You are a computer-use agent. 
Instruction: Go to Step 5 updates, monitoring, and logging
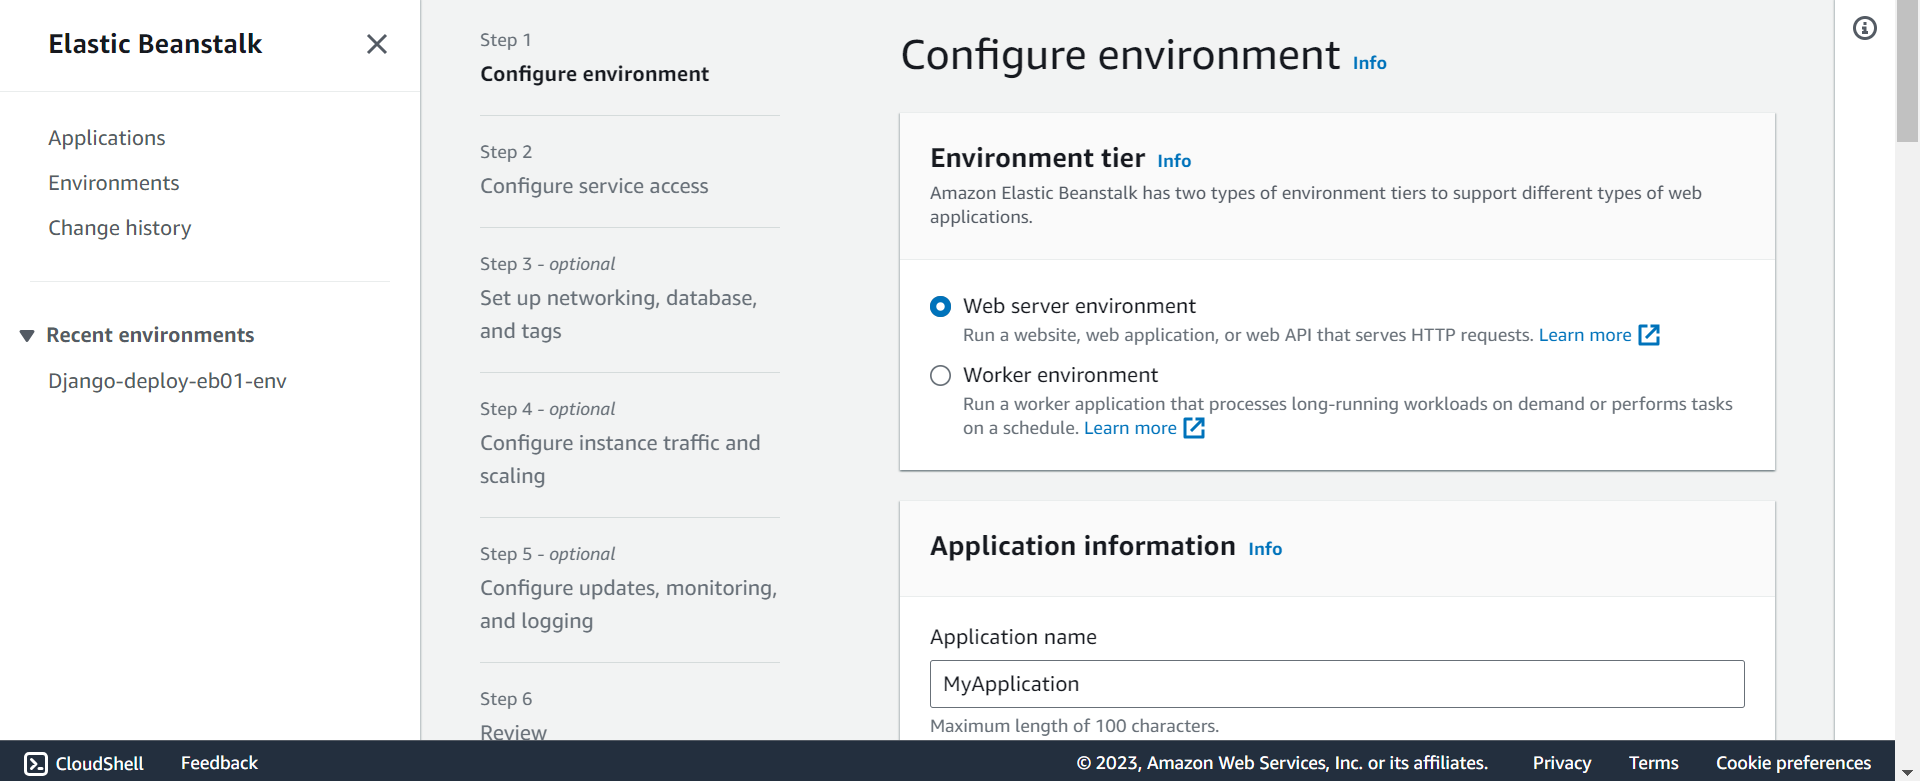point(628,604)
